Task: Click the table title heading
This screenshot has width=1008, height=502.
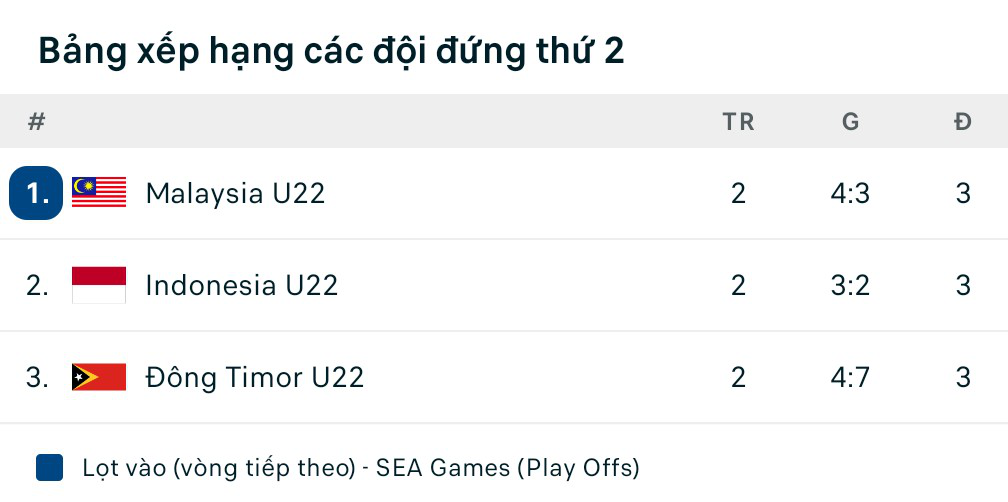Action: pos(331,51)
